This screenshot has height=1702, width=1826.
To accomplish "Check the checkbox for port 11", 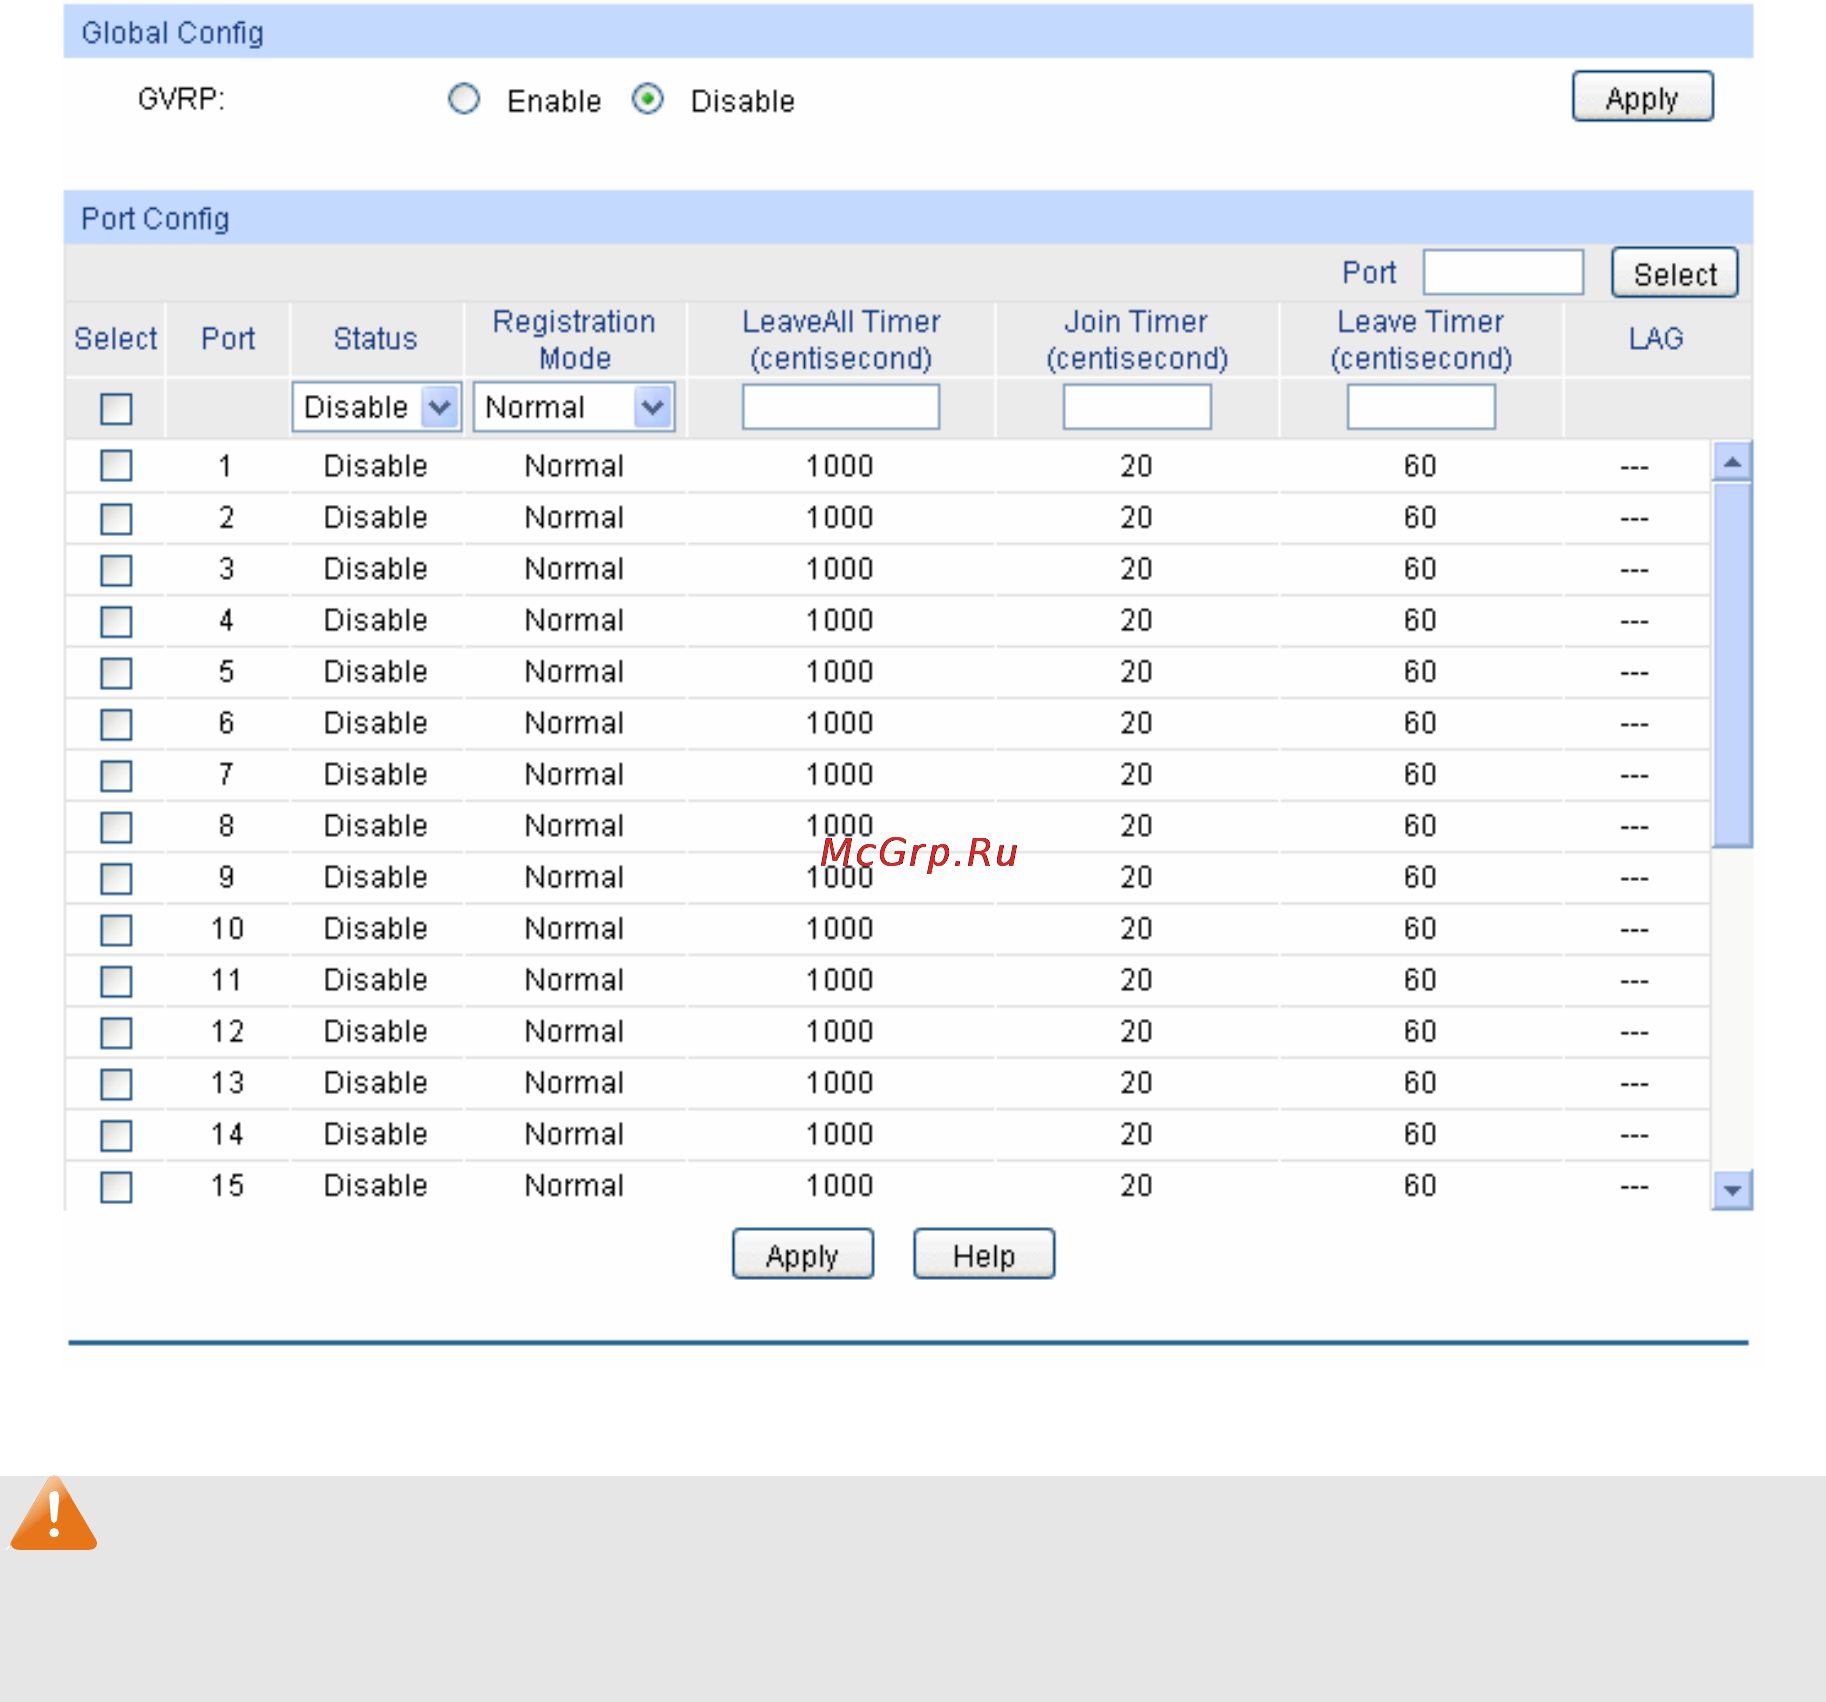I will 116,981.
